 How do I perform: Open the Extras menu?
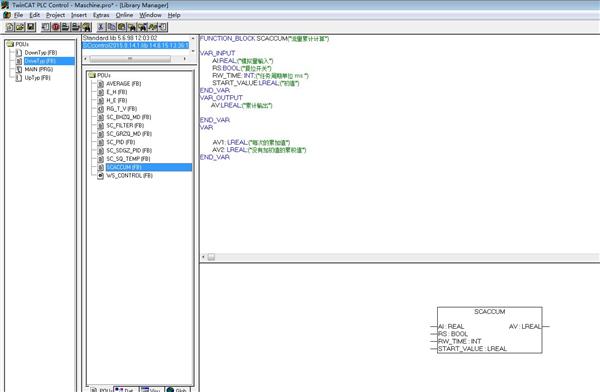pos(101,15)
